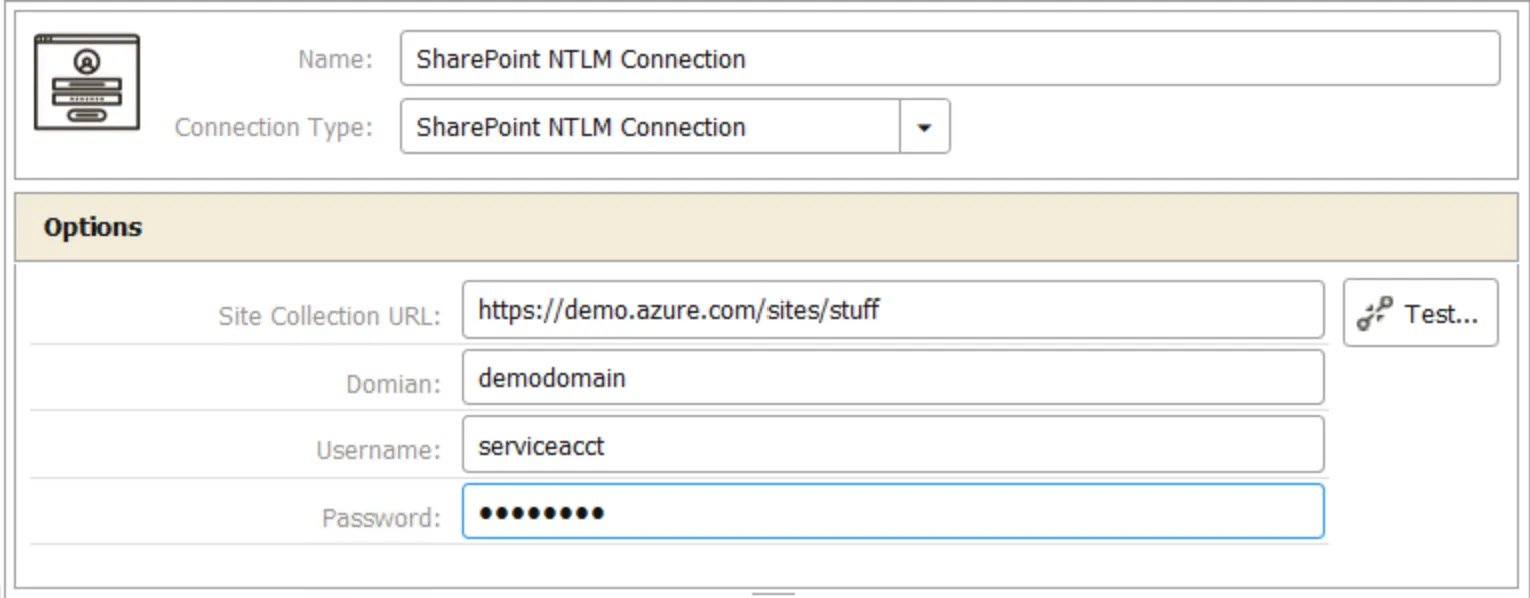Focus the Password field

pyautogui.click(x=893, y=511)
